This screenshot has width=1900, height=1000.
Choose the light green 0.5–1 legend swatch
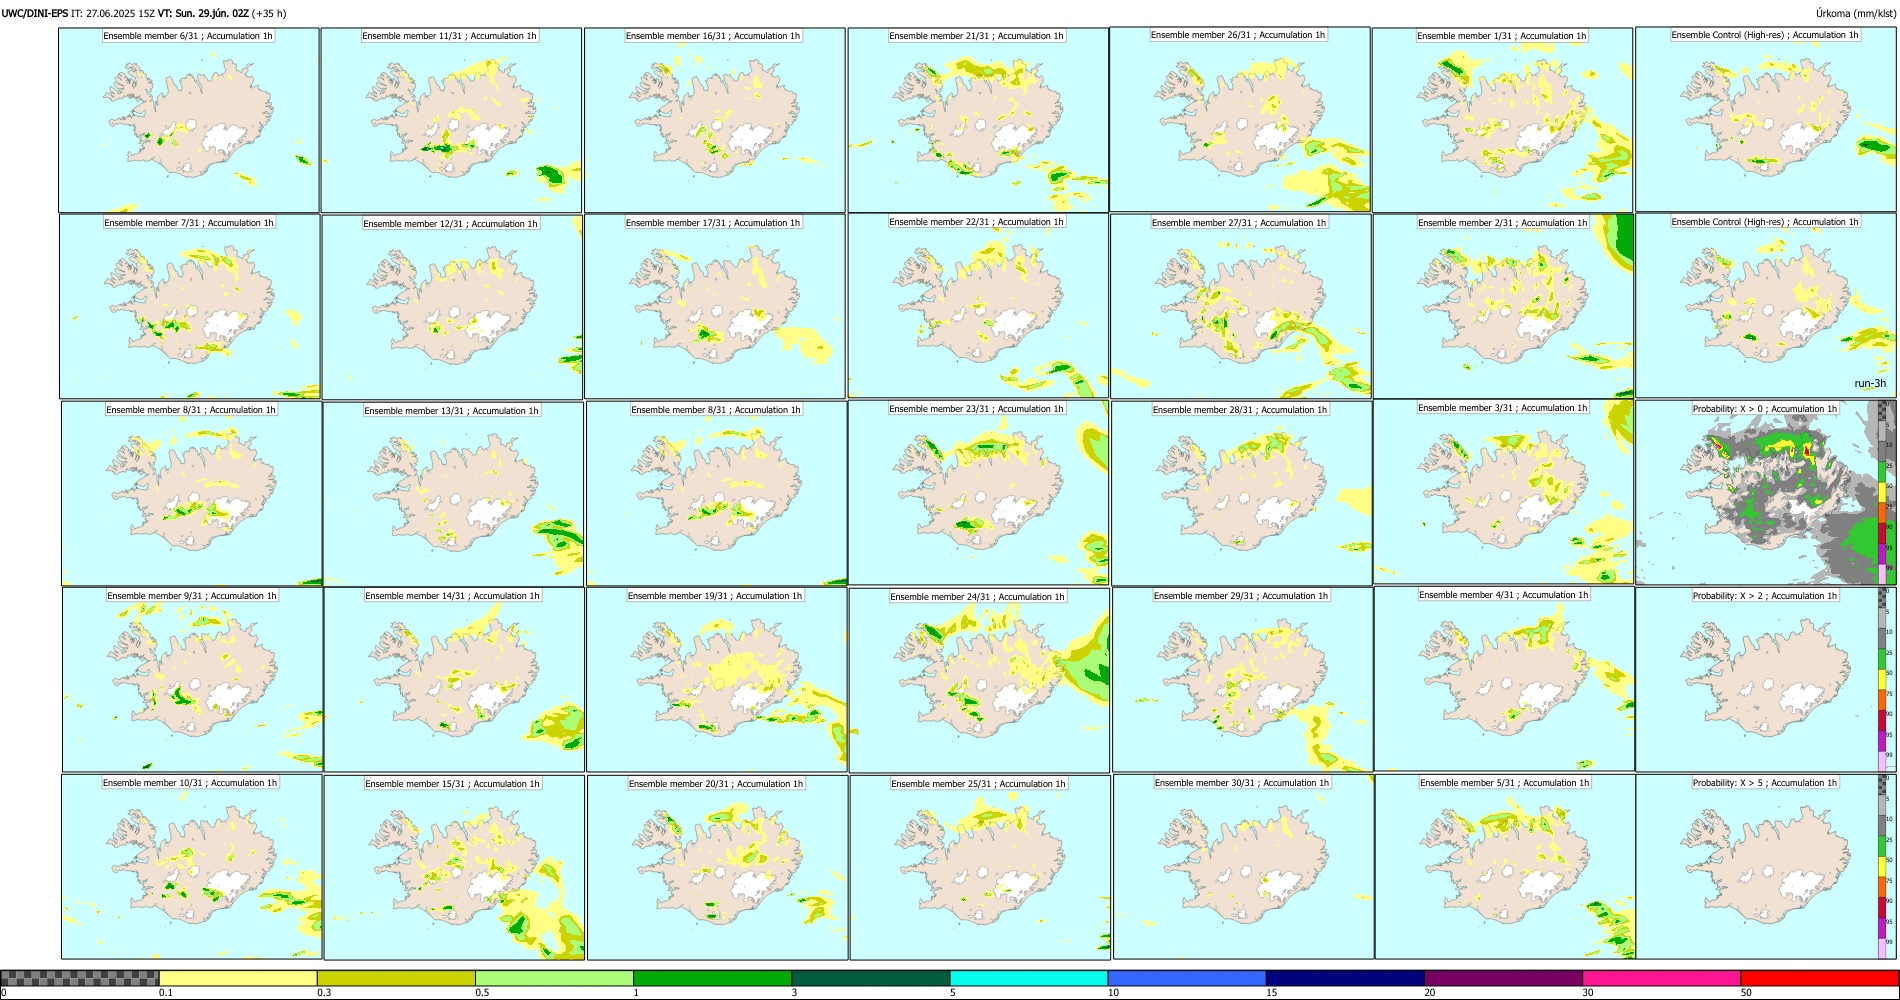pyautogui.click(x=554, y=978)
